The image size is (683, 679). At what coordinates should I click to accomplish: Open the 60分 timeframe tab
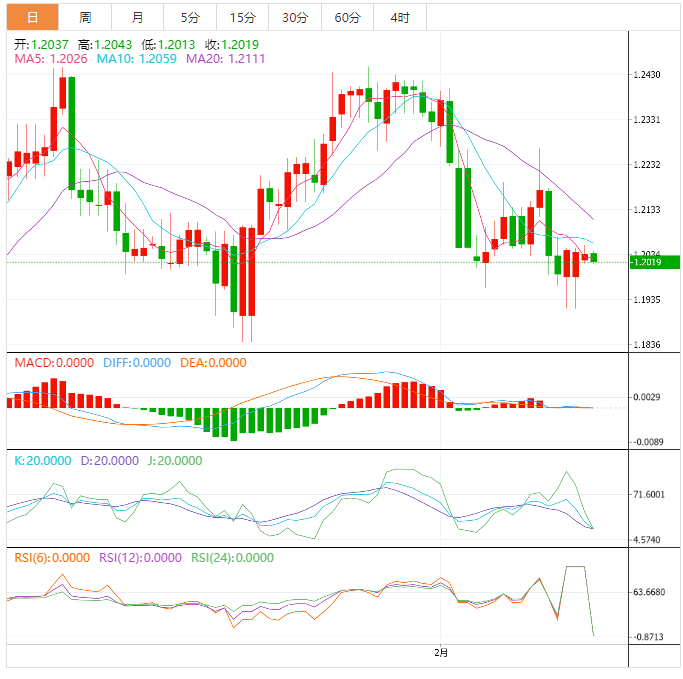point(347,17)
